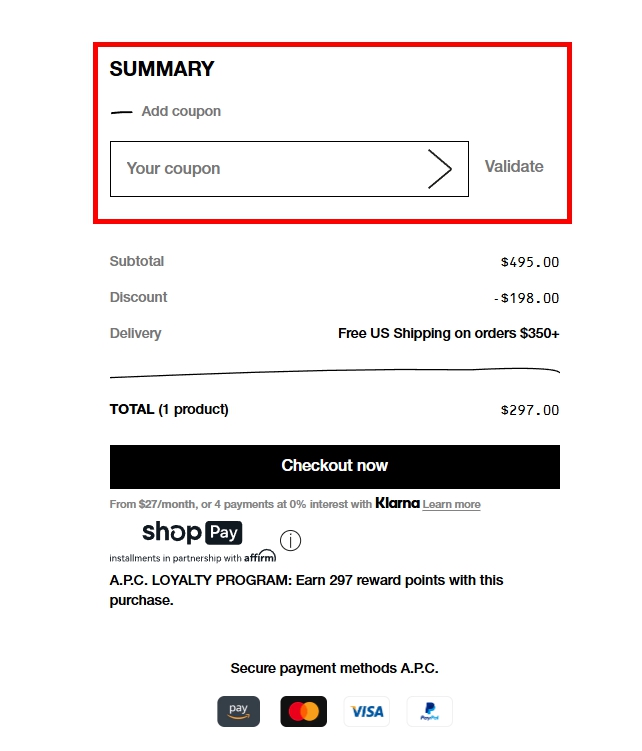
Task: Click the Mastercard payment icon
Action: [x=303, y=711]
